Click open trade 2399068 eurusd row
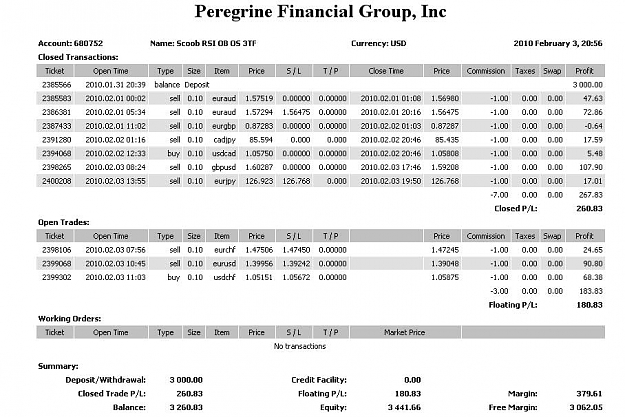Screen dimensions: 625x417 point(320,264)
